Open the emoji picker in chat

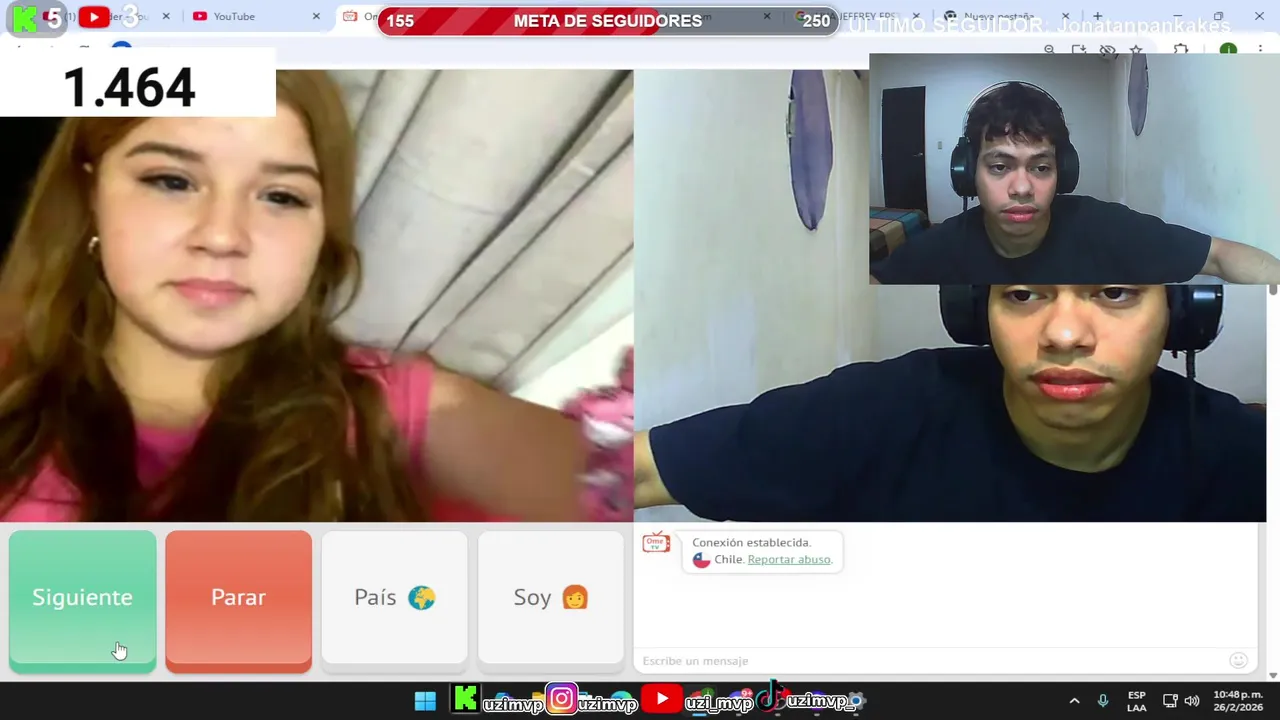pyautogui.click(x=1238, y=660)
